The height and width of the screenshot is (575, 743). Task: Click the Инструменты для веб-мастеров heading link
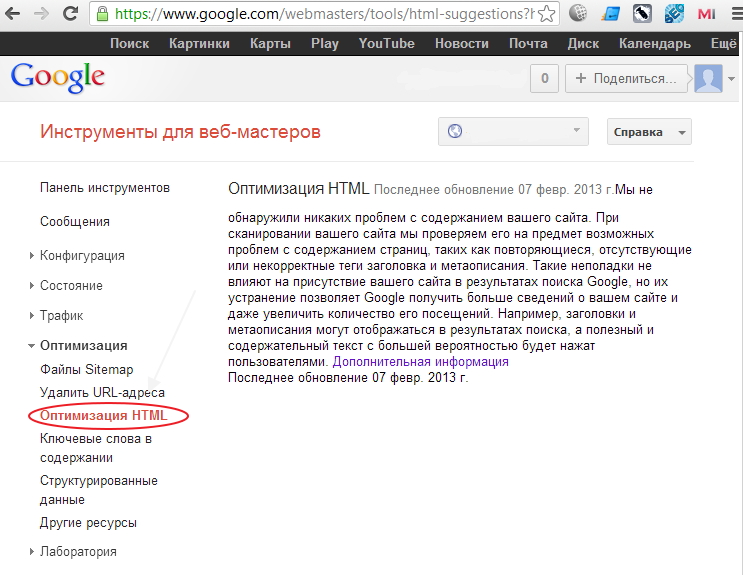[x=180, y=132]
